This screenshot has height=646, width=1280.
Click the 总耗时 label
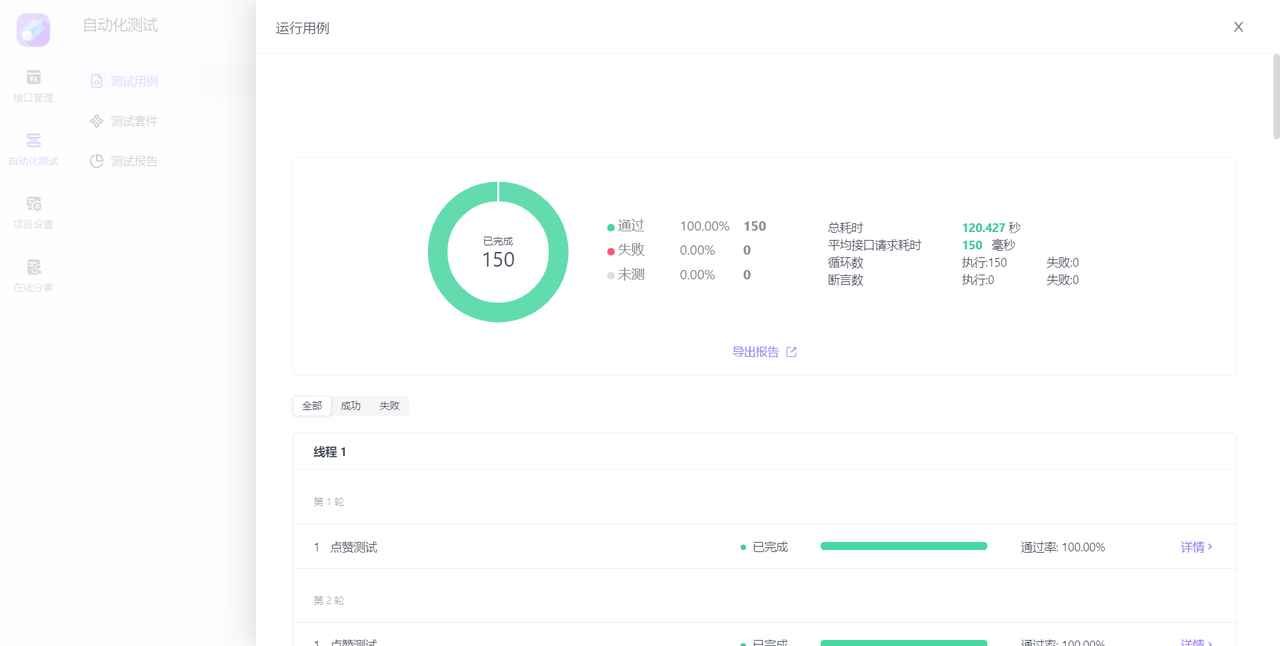click(x=845, y=228)
